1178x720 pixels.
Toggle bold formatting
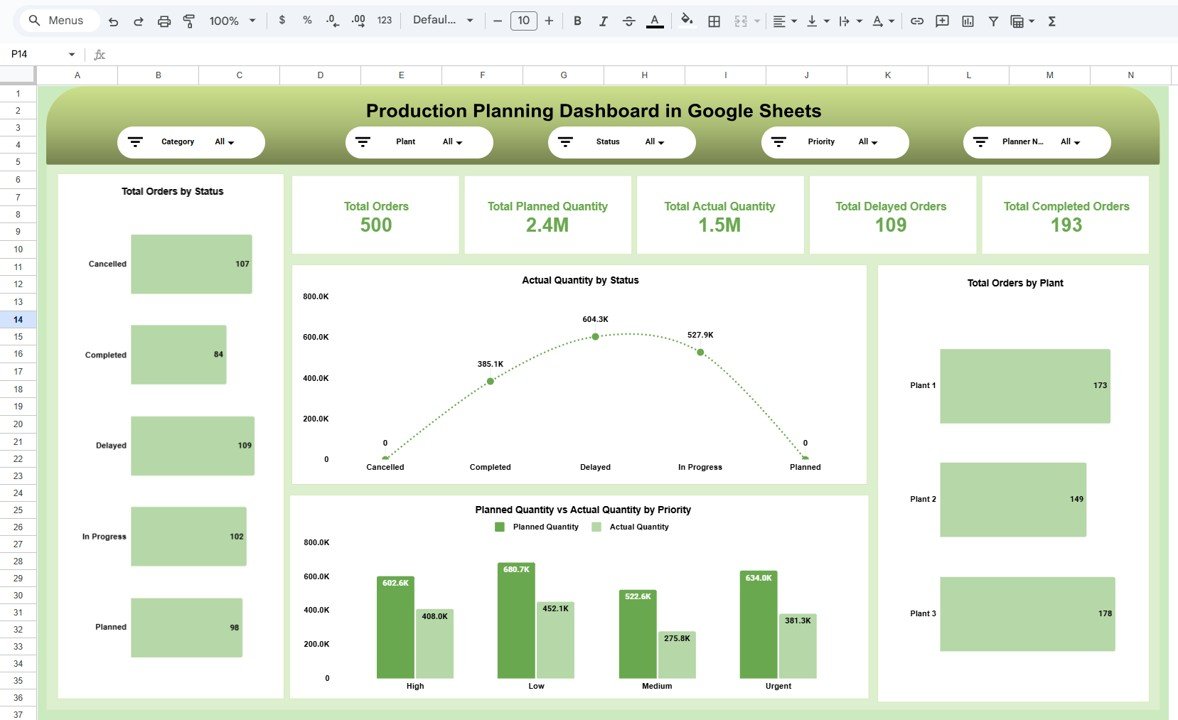click(x=577, y=20)
